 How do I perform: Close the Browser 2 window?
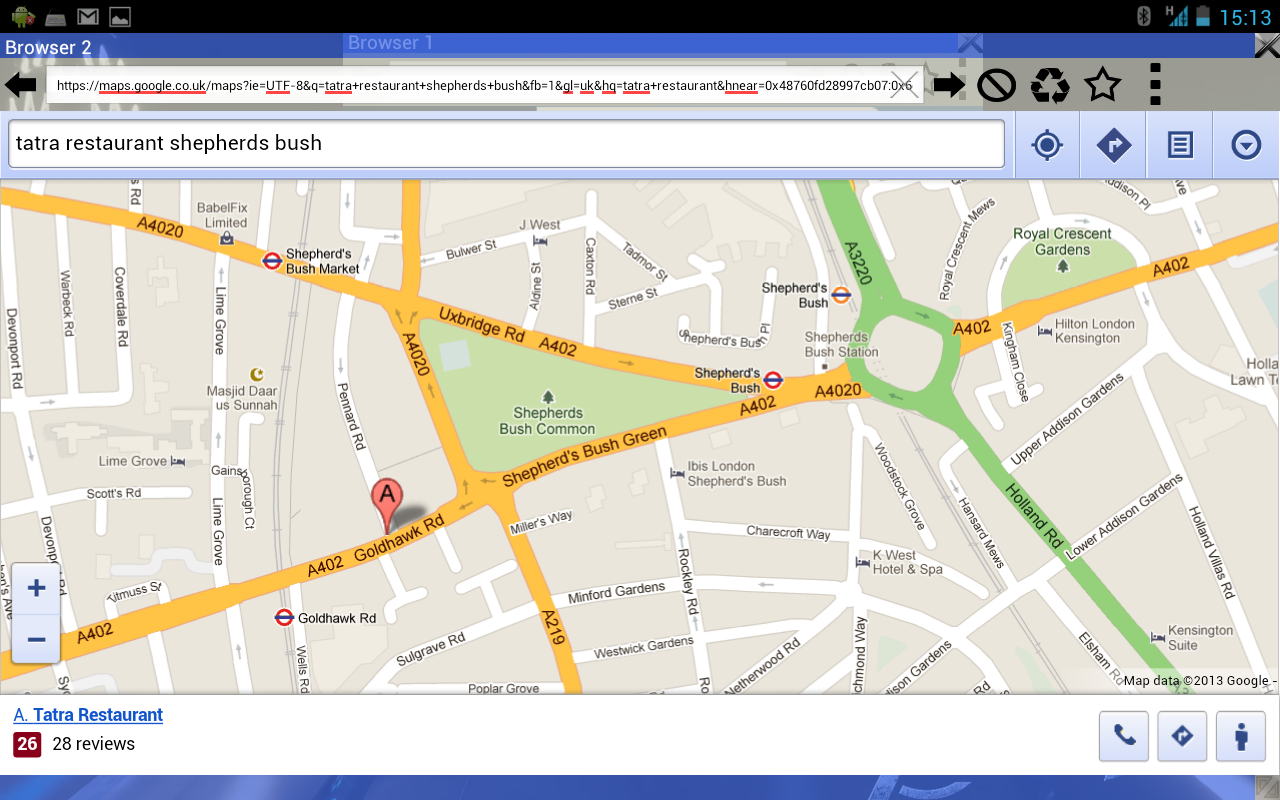(1266, 46)
